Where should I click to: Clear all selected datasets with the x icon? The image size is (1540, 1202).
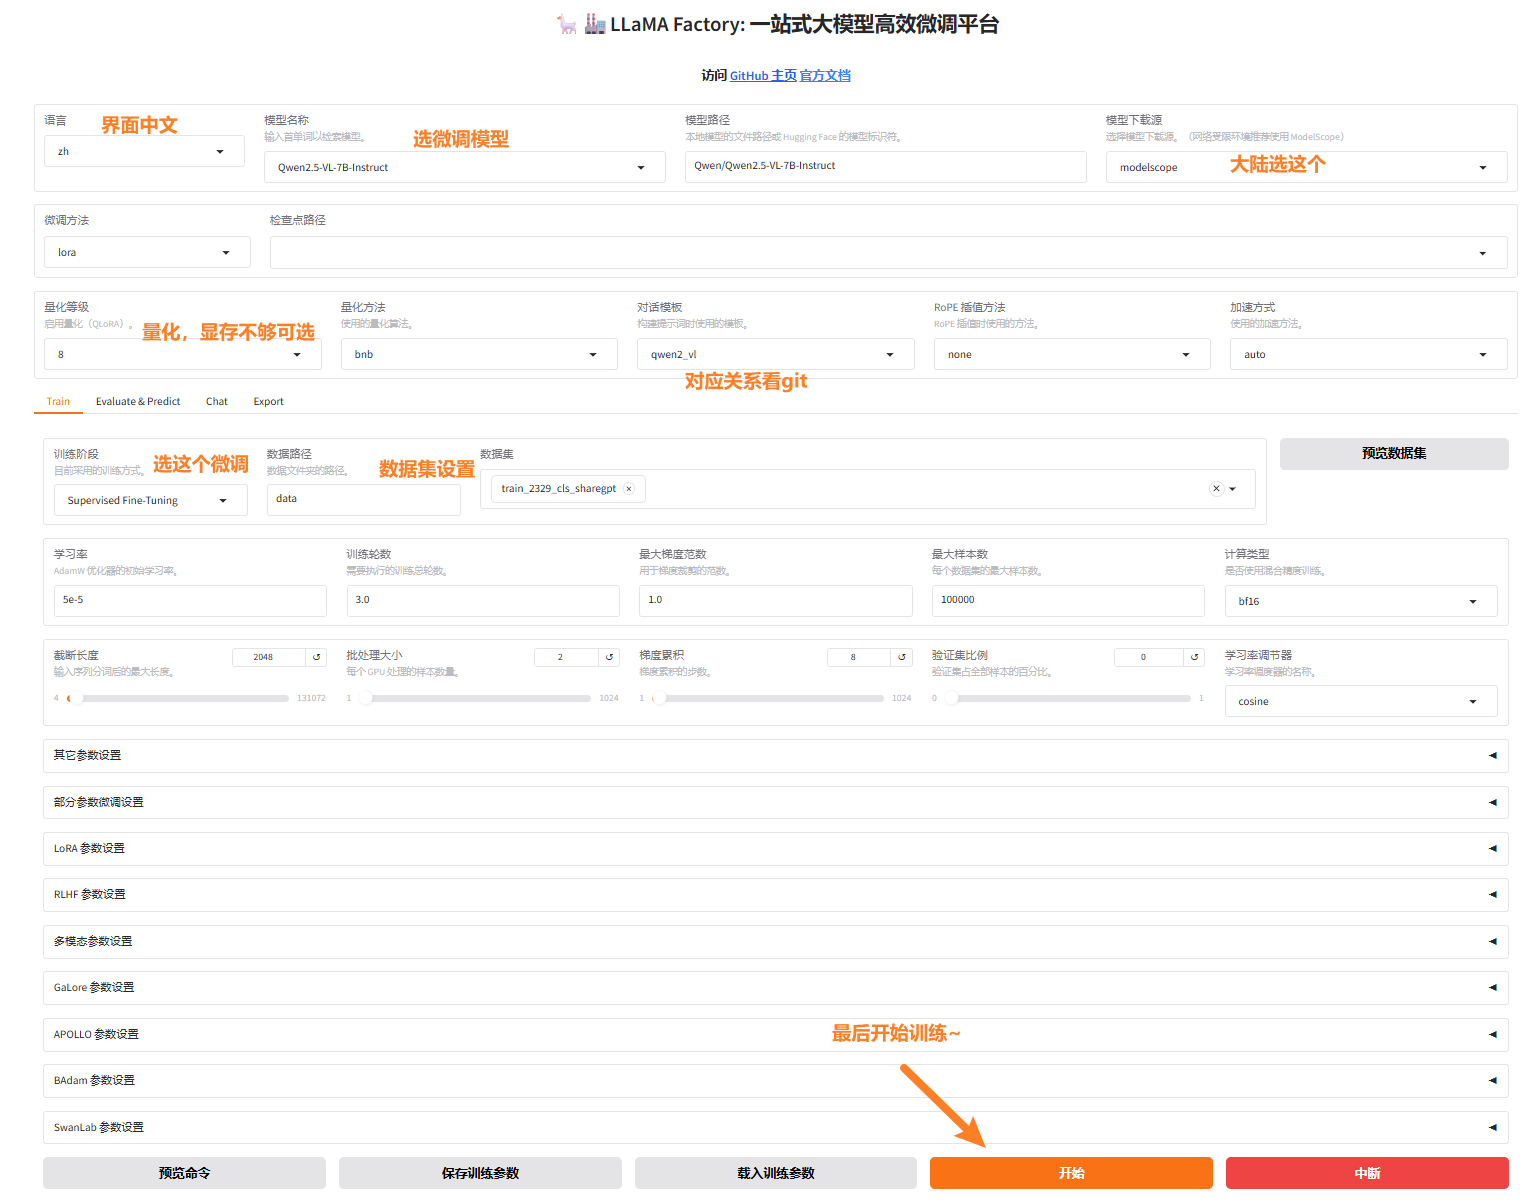click(x=1216, y=489)
